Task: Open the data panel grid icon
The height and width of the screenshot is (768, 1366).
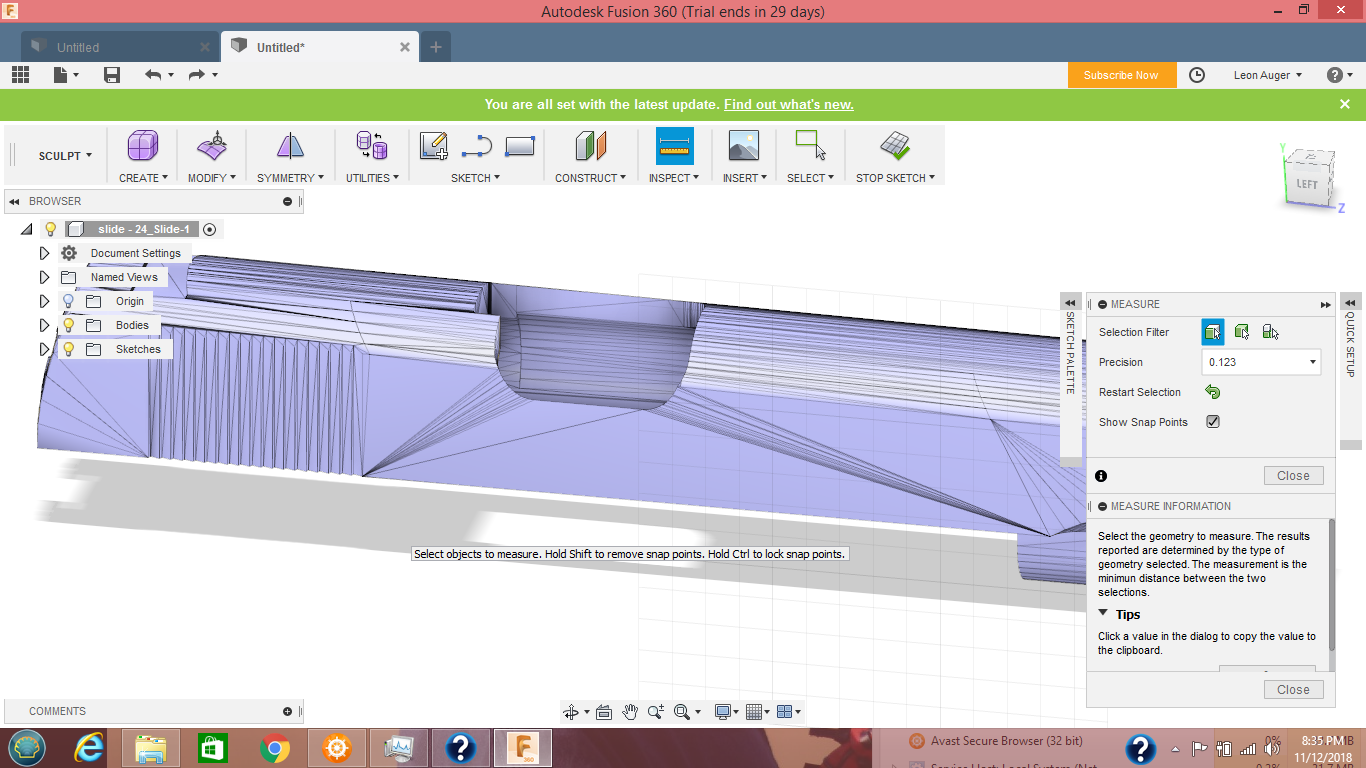Action: pos(20,75)
